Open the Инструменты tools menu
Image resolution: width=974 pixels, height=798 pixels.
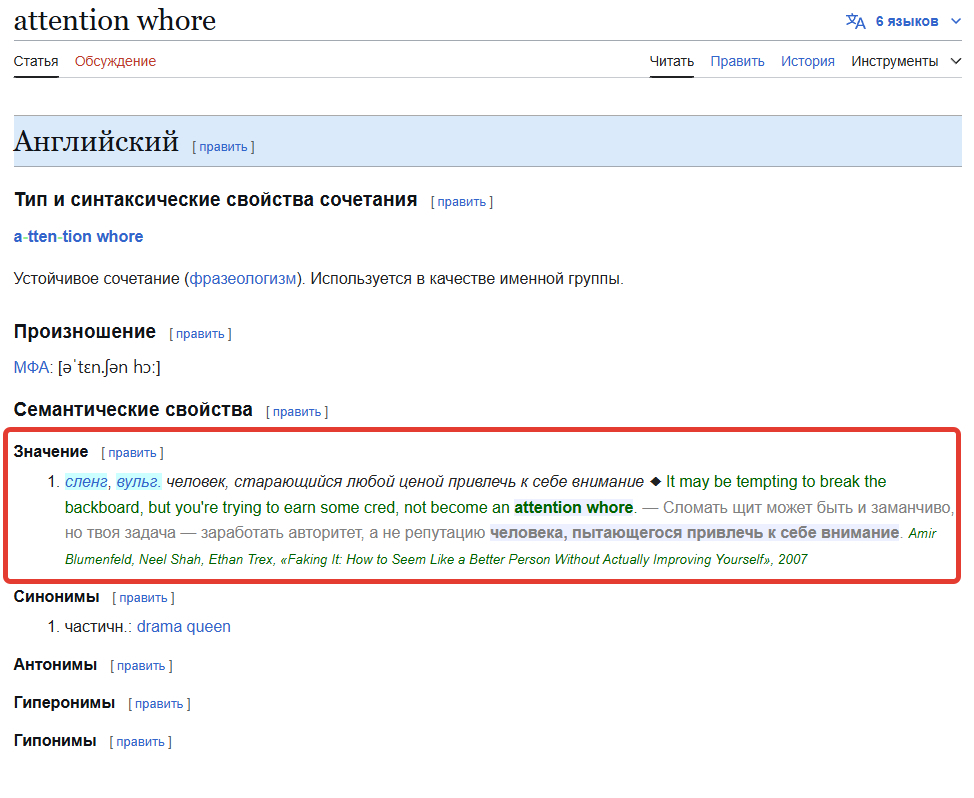[x=894, y=61]
